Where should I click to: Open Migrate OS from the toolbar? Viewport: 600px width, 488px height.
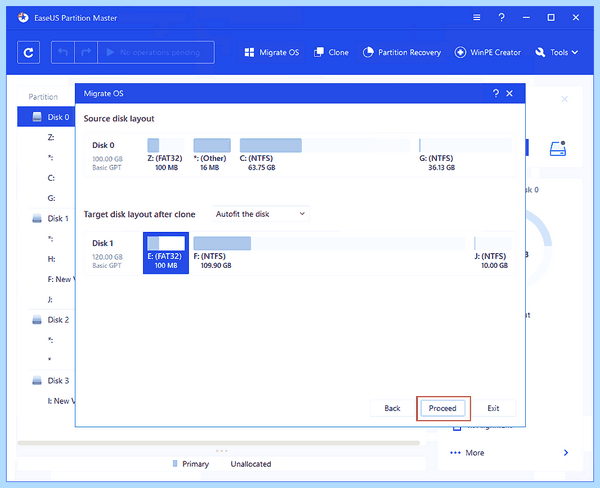(x=272, y=52)
